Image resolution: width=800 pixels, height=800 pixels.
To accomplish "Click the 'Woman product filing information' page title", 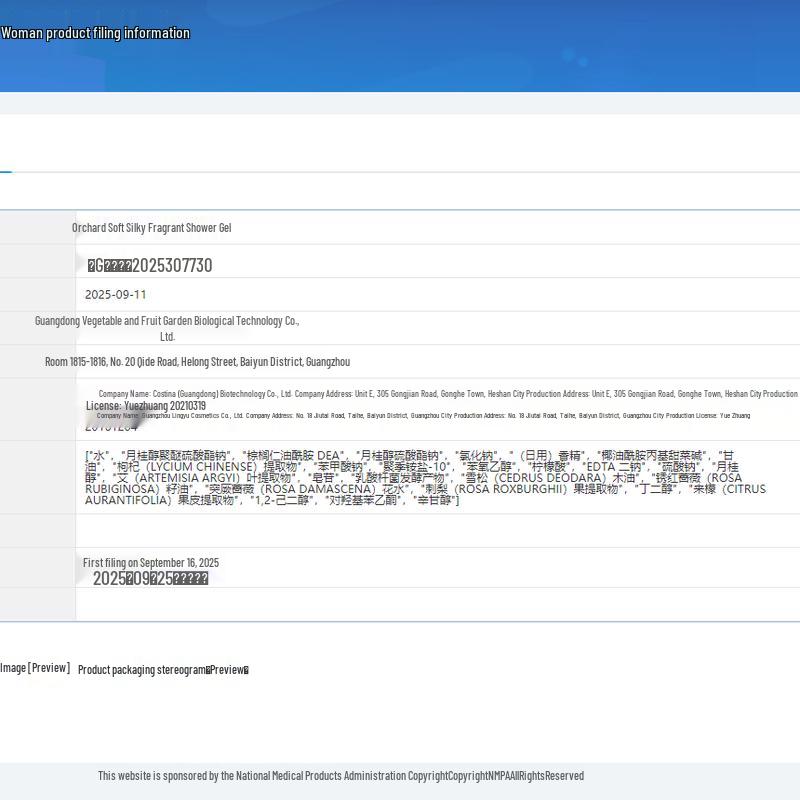I will click(x=95, y=33).
